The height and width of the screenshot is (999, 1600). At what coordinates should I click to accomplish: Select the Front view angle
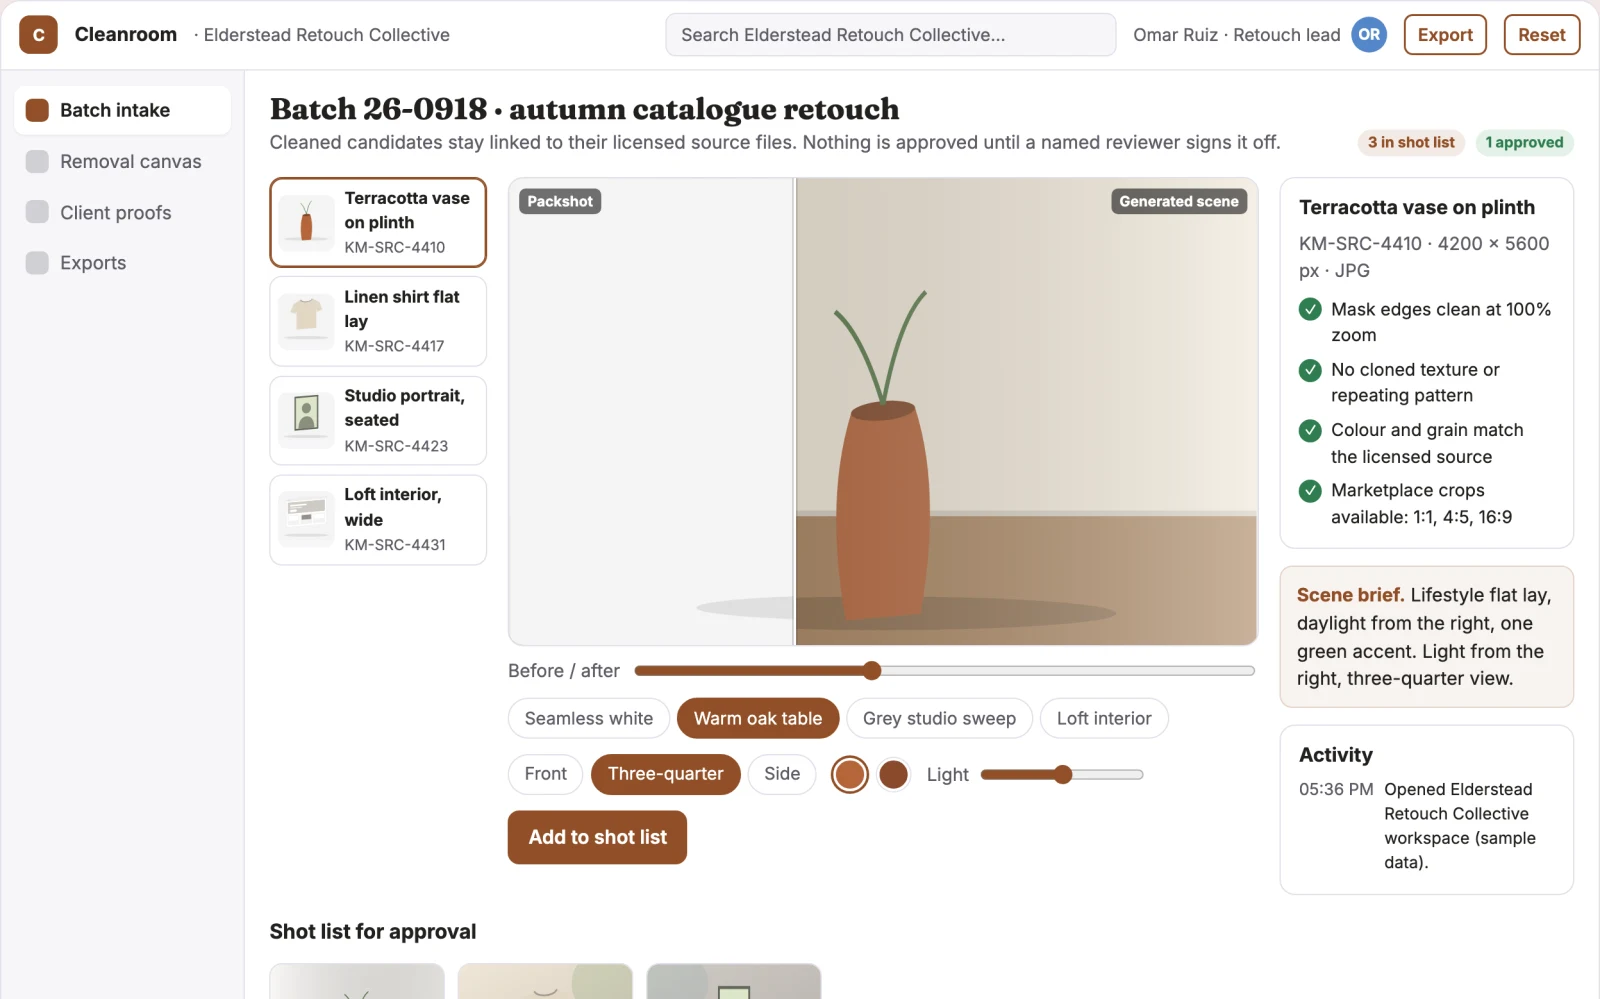pyautogui.click(x=545, y=774)
